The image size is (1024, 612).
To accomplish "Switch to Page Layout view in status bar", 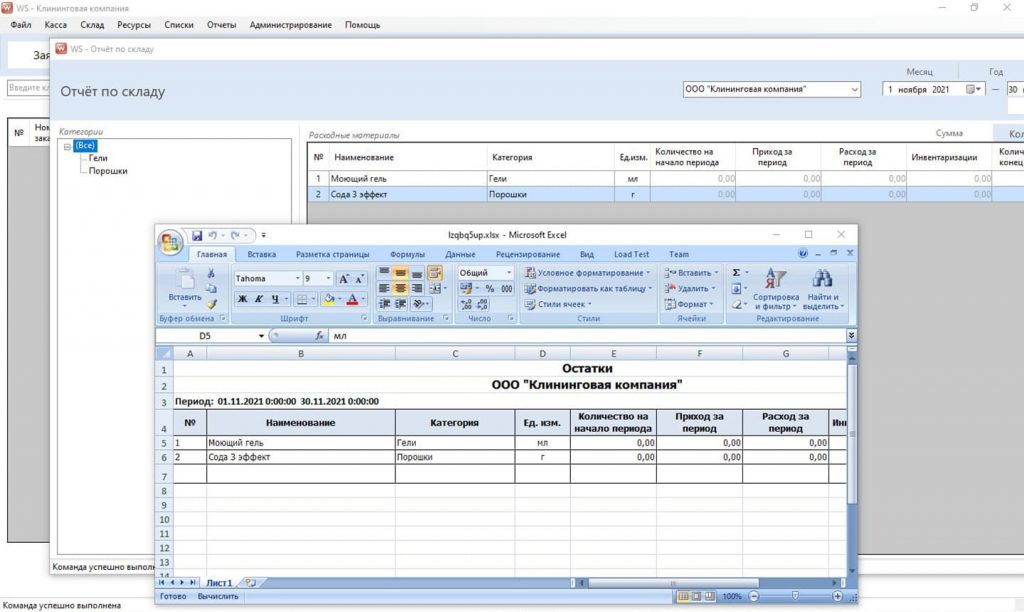I will [696, 596].
